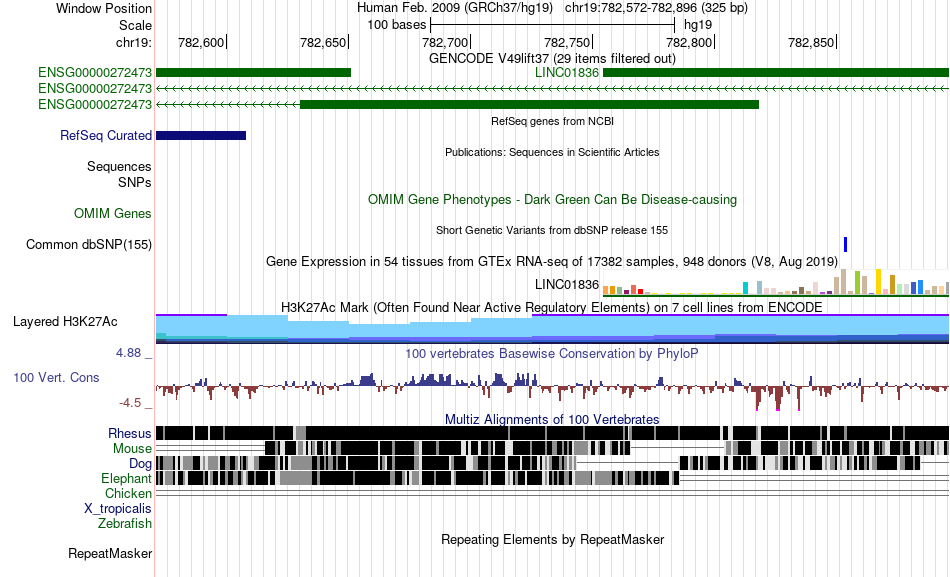Open the OMIM Gene Phenotypes track title
The image size is (950, 577).
[x=552, y=199]
